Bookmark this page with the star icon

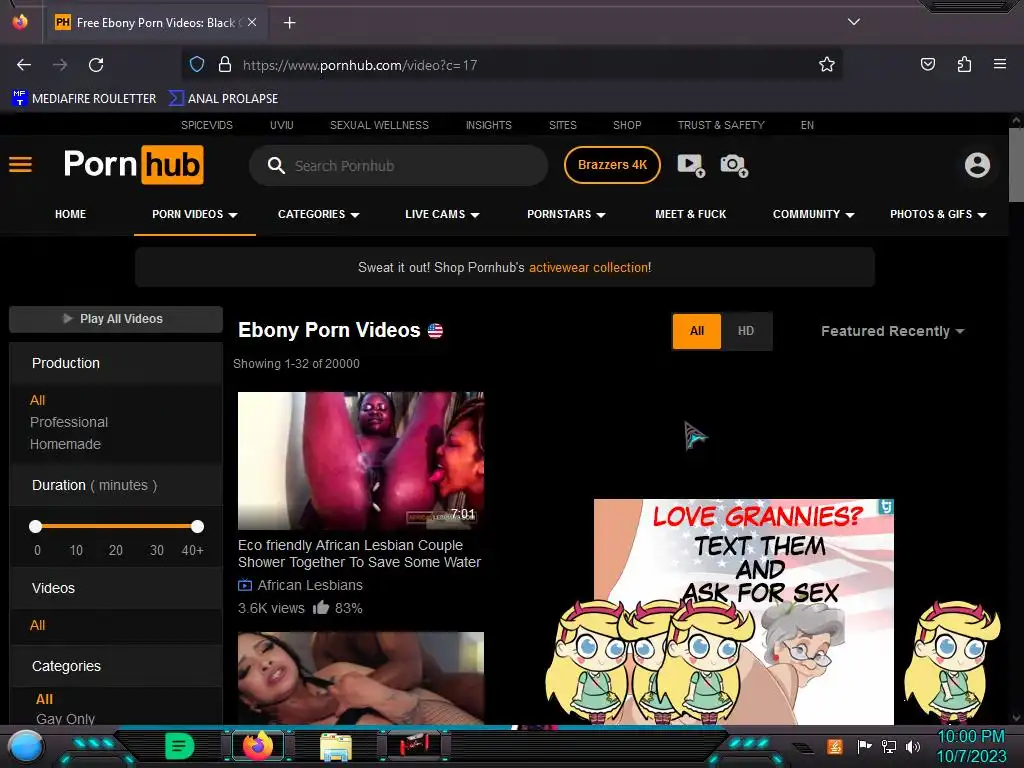[827, 64]
